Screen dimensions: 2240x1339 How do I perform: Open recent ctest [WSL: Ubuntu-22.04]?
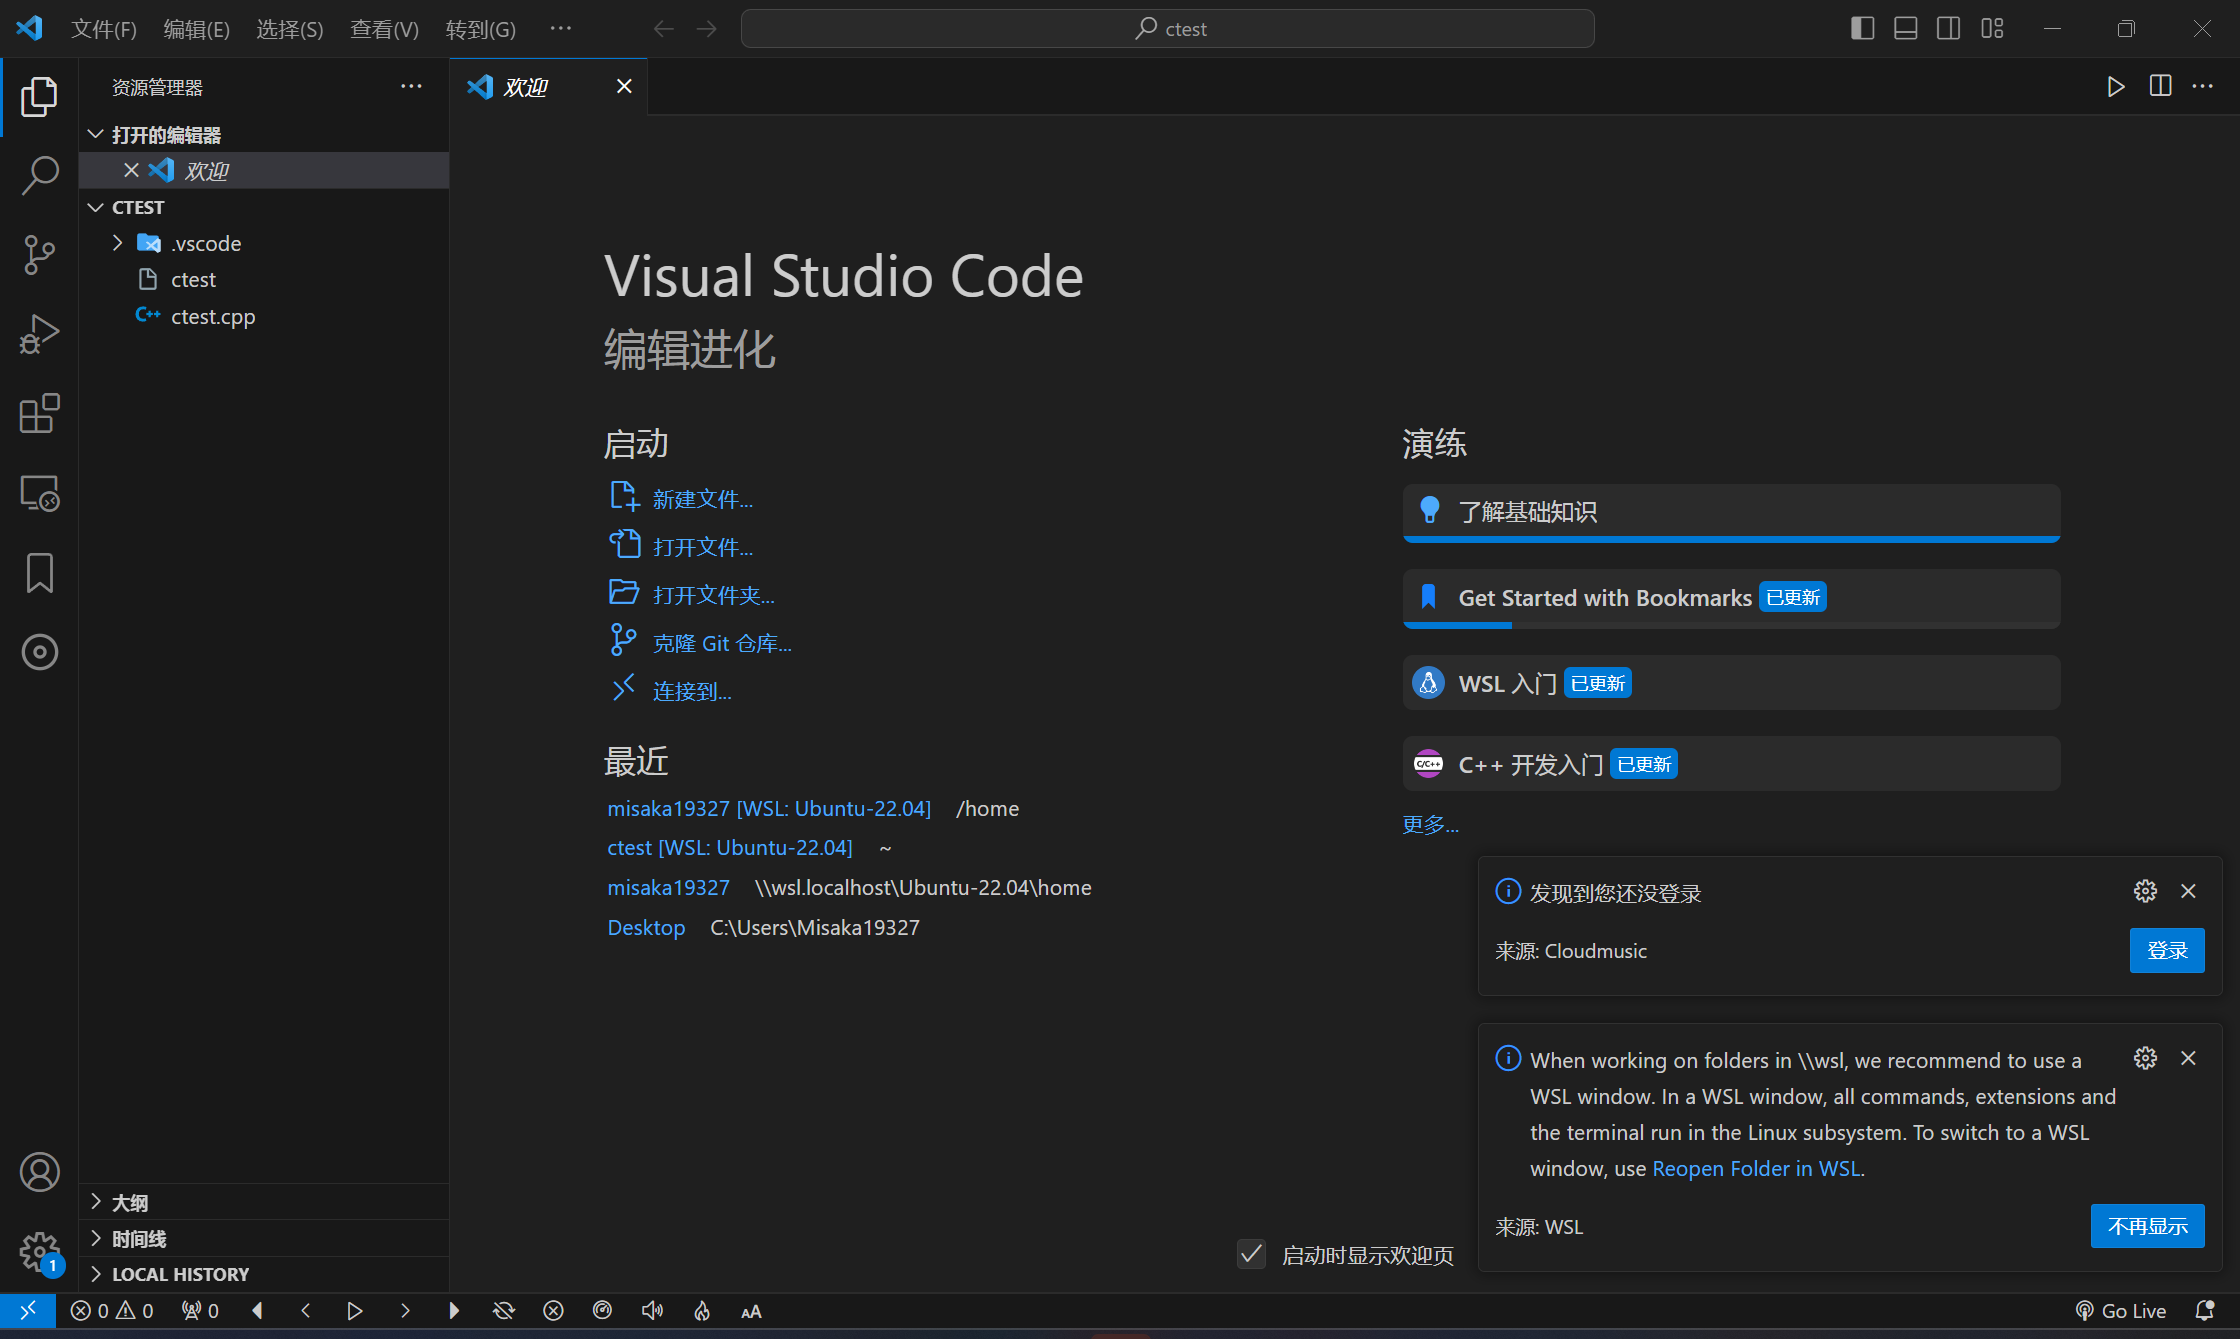click(730, 847)
